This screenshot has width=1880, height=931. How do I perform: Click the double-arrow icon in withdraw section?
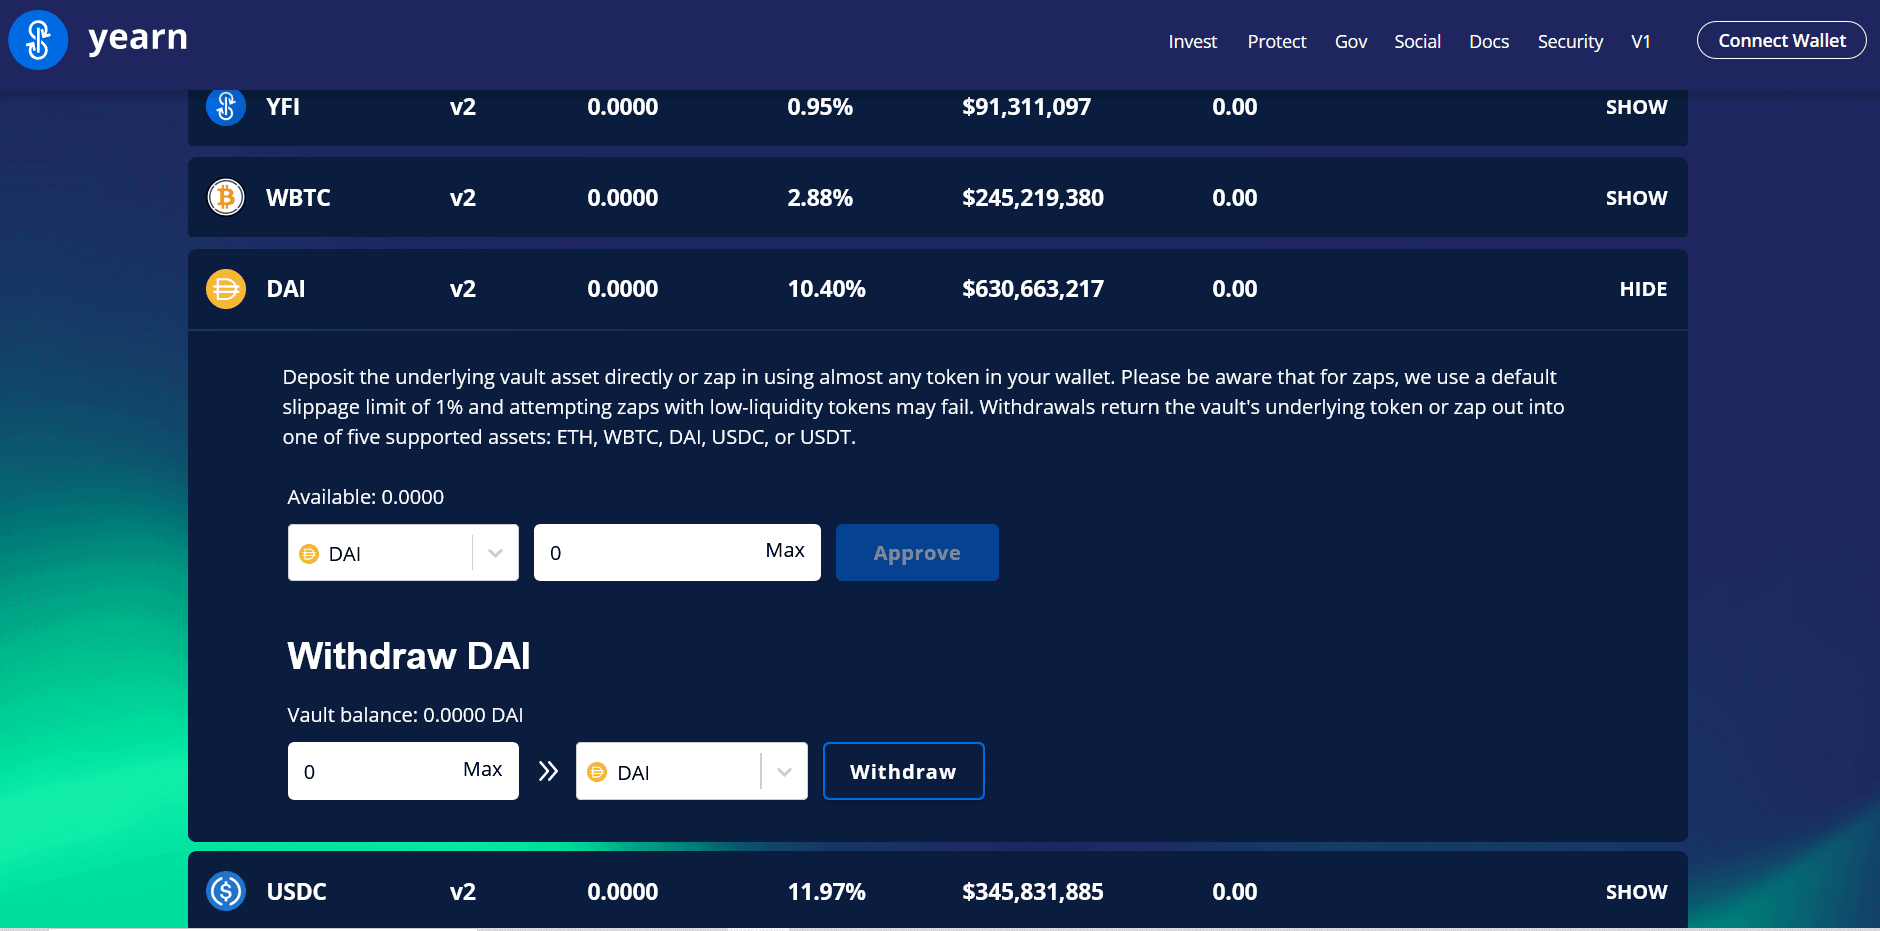(x=548, y=771)
